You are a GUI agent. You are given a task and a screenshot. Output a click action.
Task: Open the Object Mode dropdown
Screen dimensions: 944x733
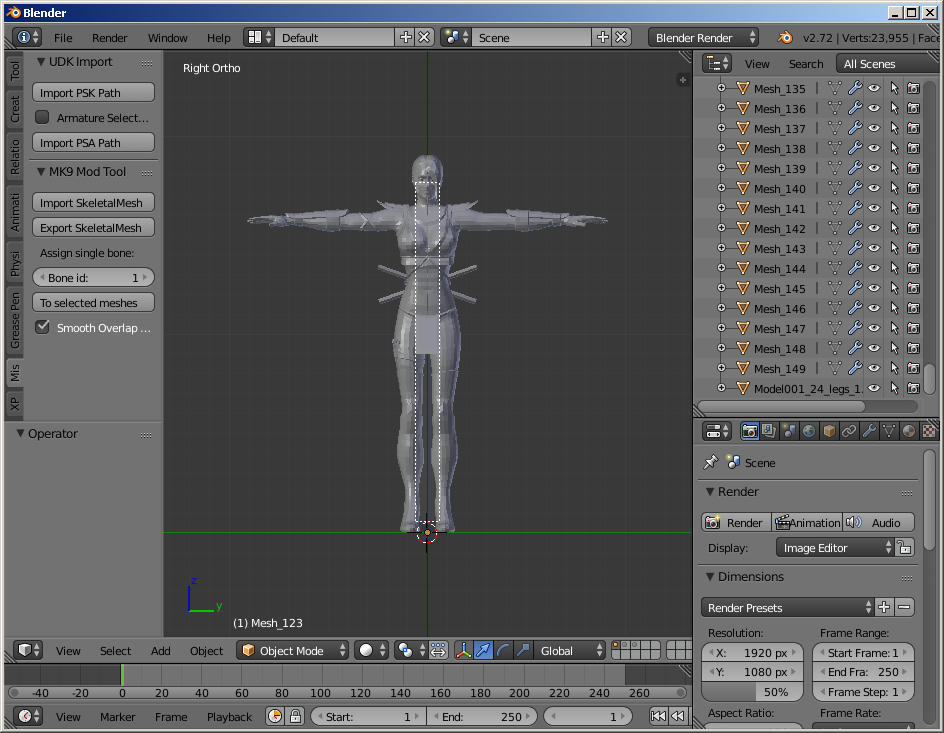coord(292,650)
